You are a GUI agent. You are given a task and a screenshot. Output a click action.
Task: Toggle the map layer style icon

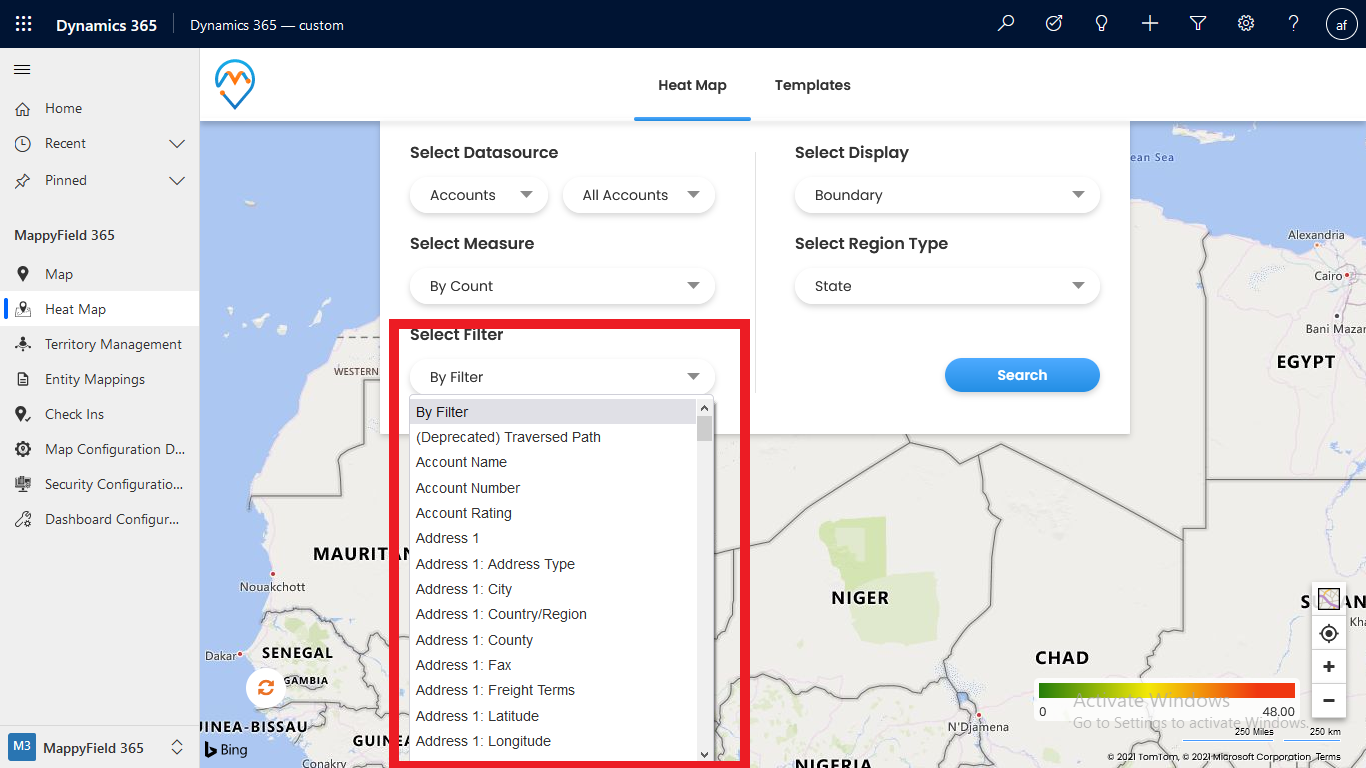pyautogui.click(x=1328, y=599)
